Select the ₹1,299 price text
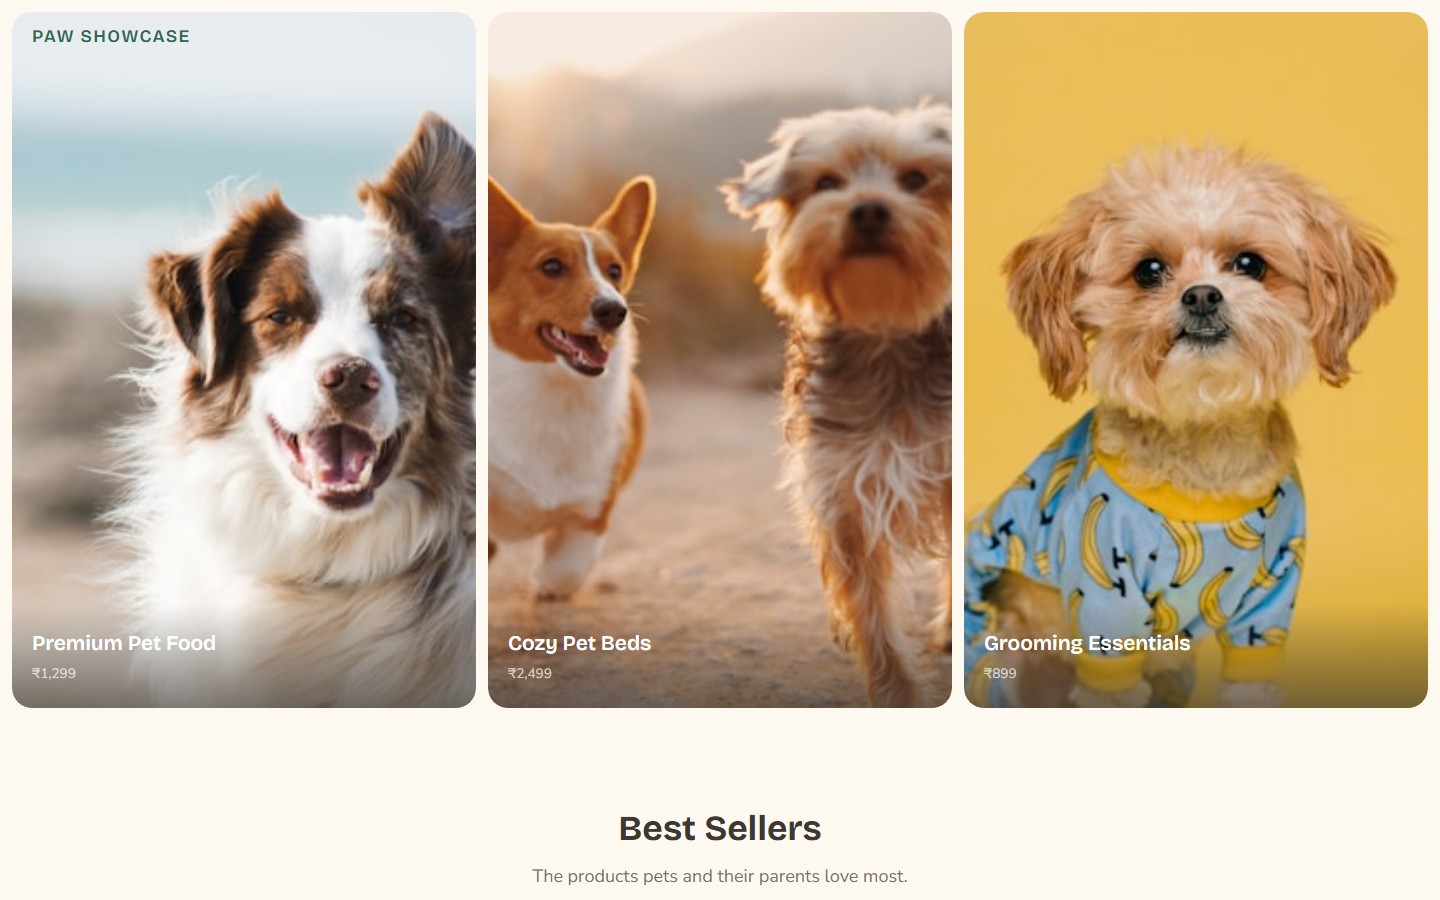 [54, 673]
